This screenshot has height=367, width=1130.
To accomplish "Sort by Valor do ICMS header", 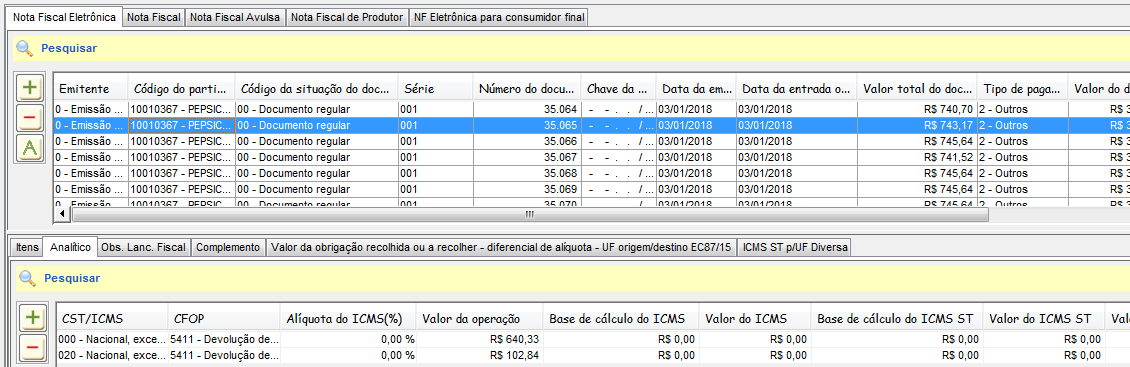I will [x=755, y=319].
